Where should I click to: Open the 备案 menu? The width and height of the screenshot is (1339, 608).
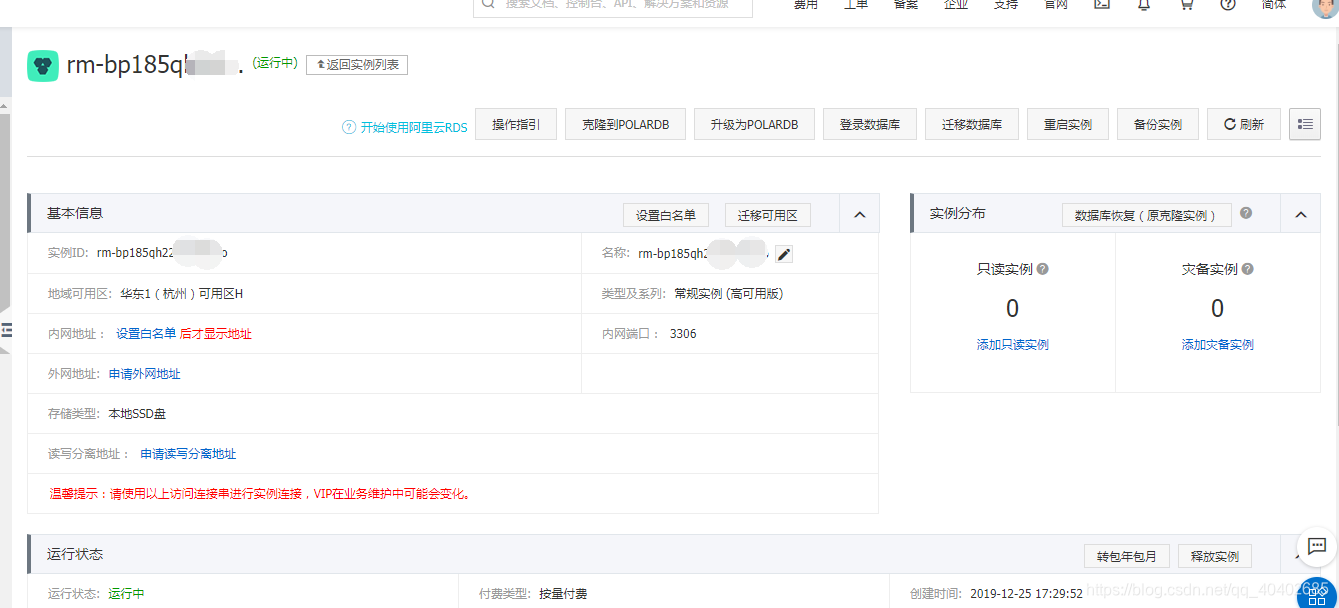906,4
